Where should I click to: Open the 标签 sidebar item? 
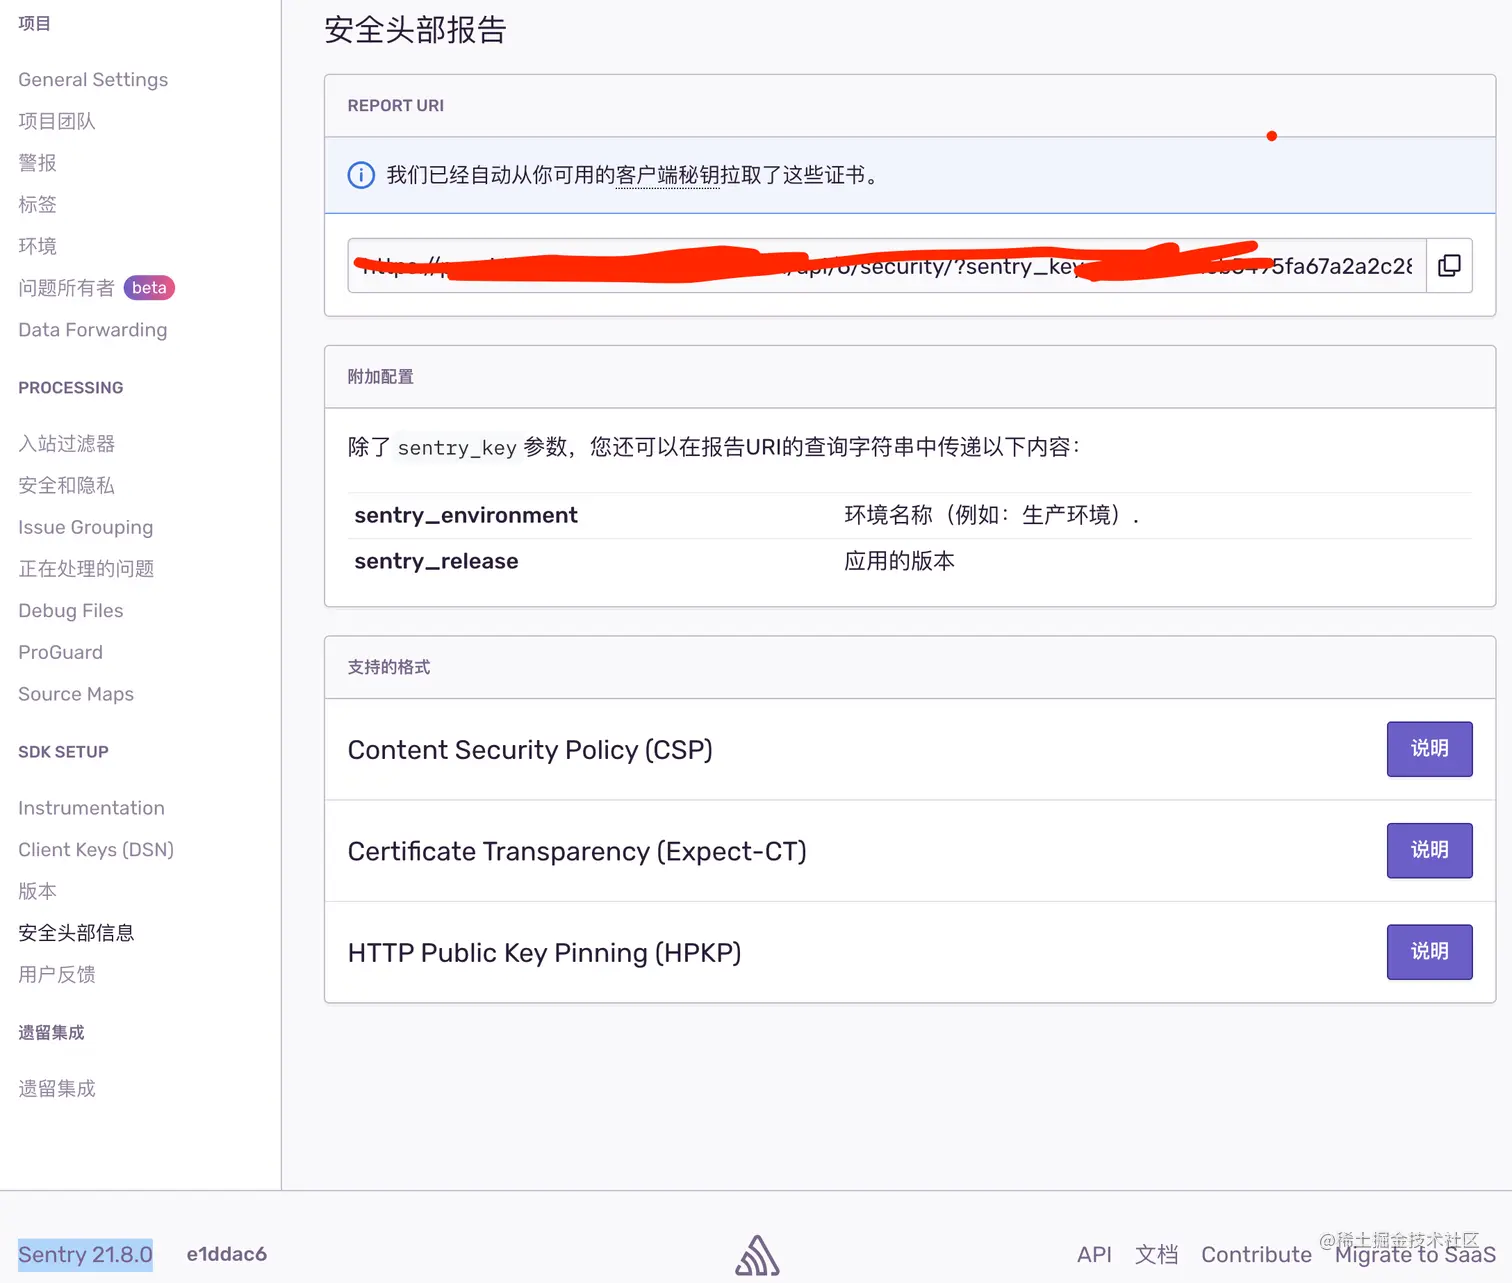tap(37, 205)
